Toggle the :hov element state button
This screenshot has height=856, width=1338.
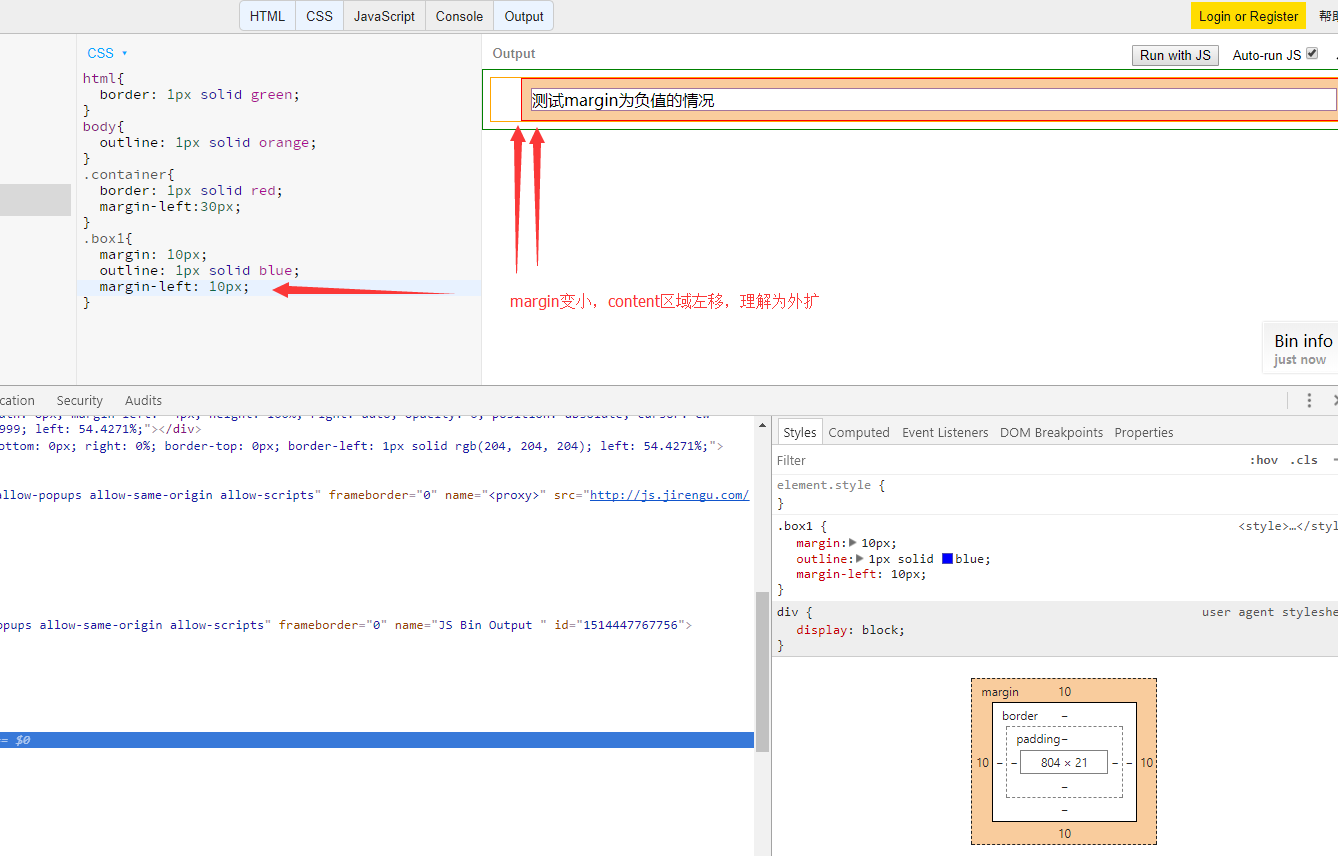[1264, 460]
